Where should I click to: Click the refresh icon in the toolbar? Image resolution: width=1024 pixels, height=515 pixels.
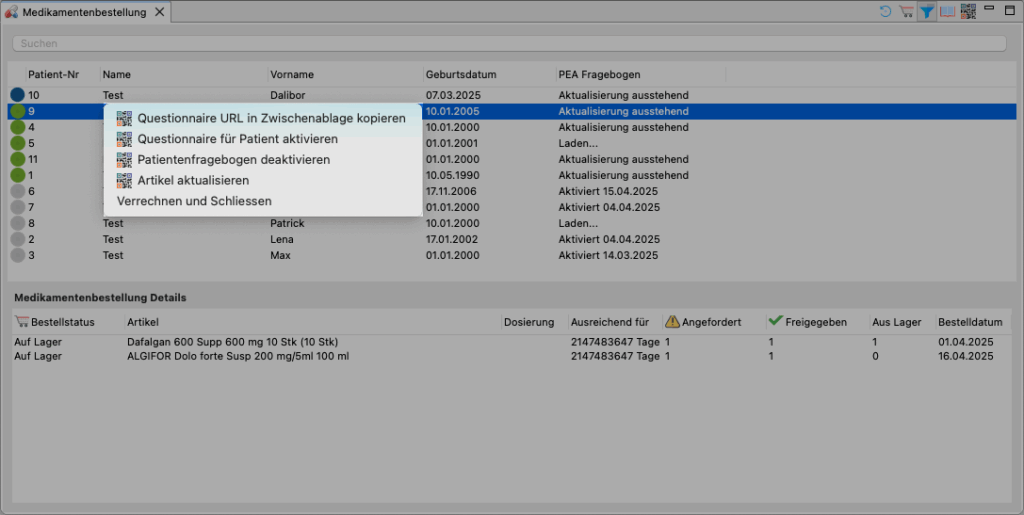click(x=885, y=12)
